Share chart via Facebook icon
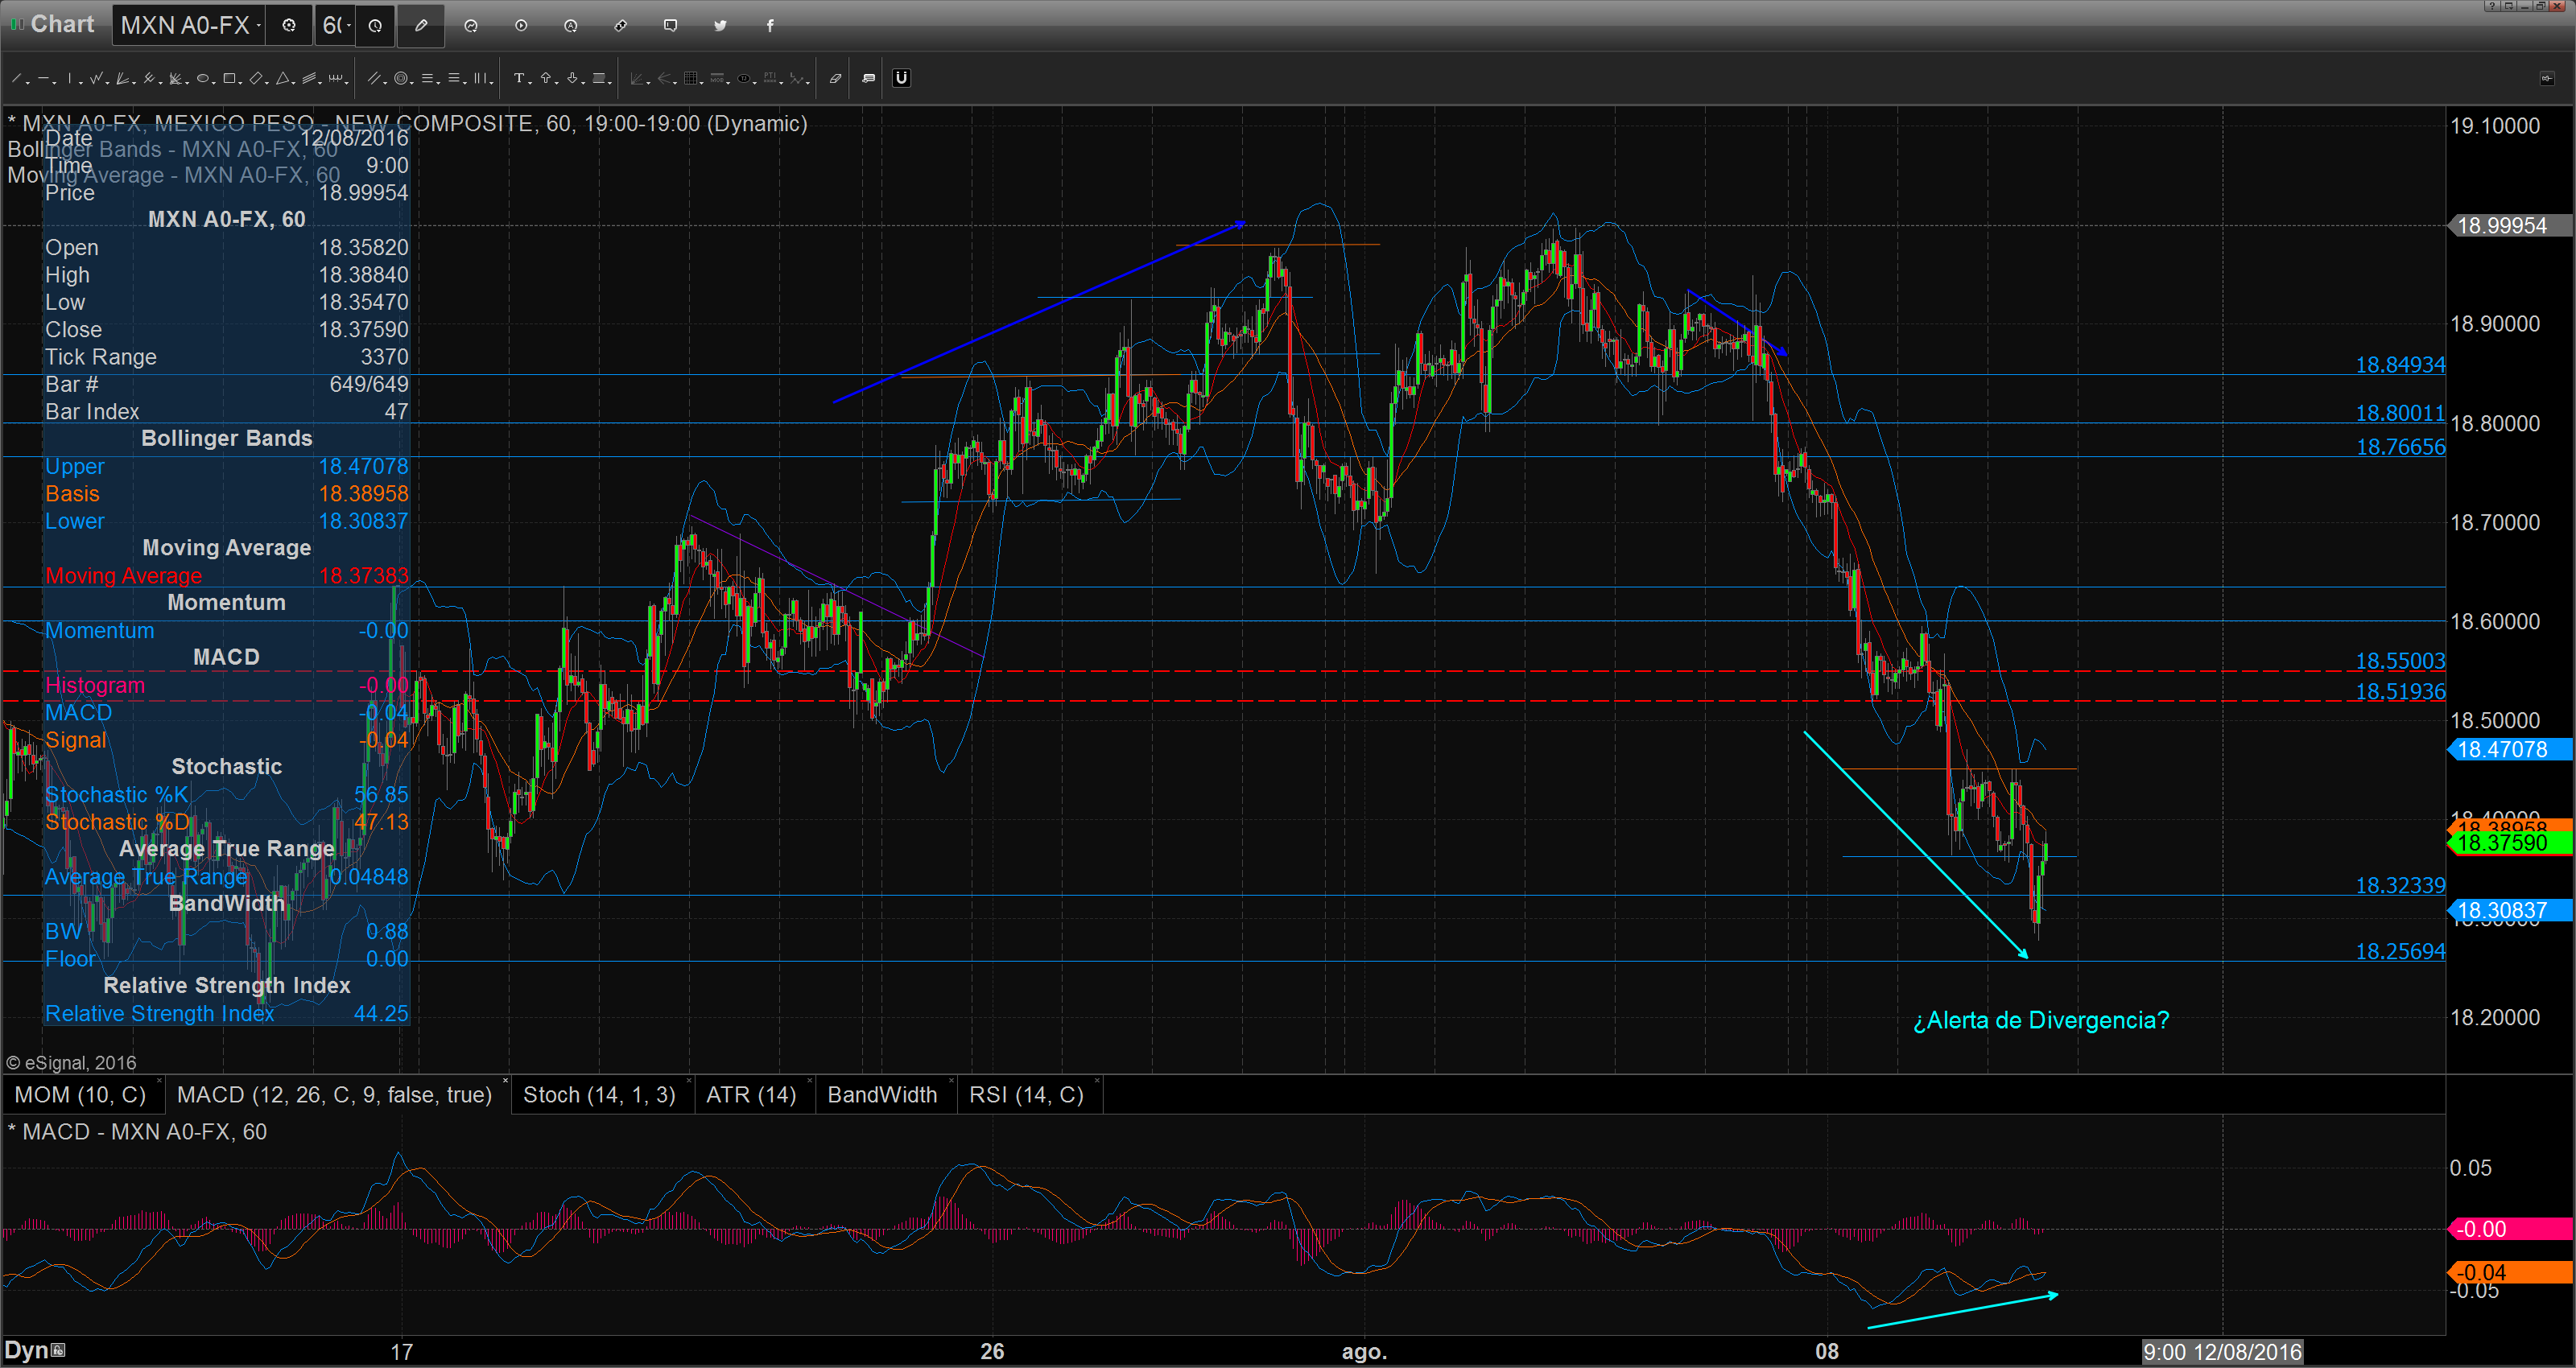 pos(770,26)
